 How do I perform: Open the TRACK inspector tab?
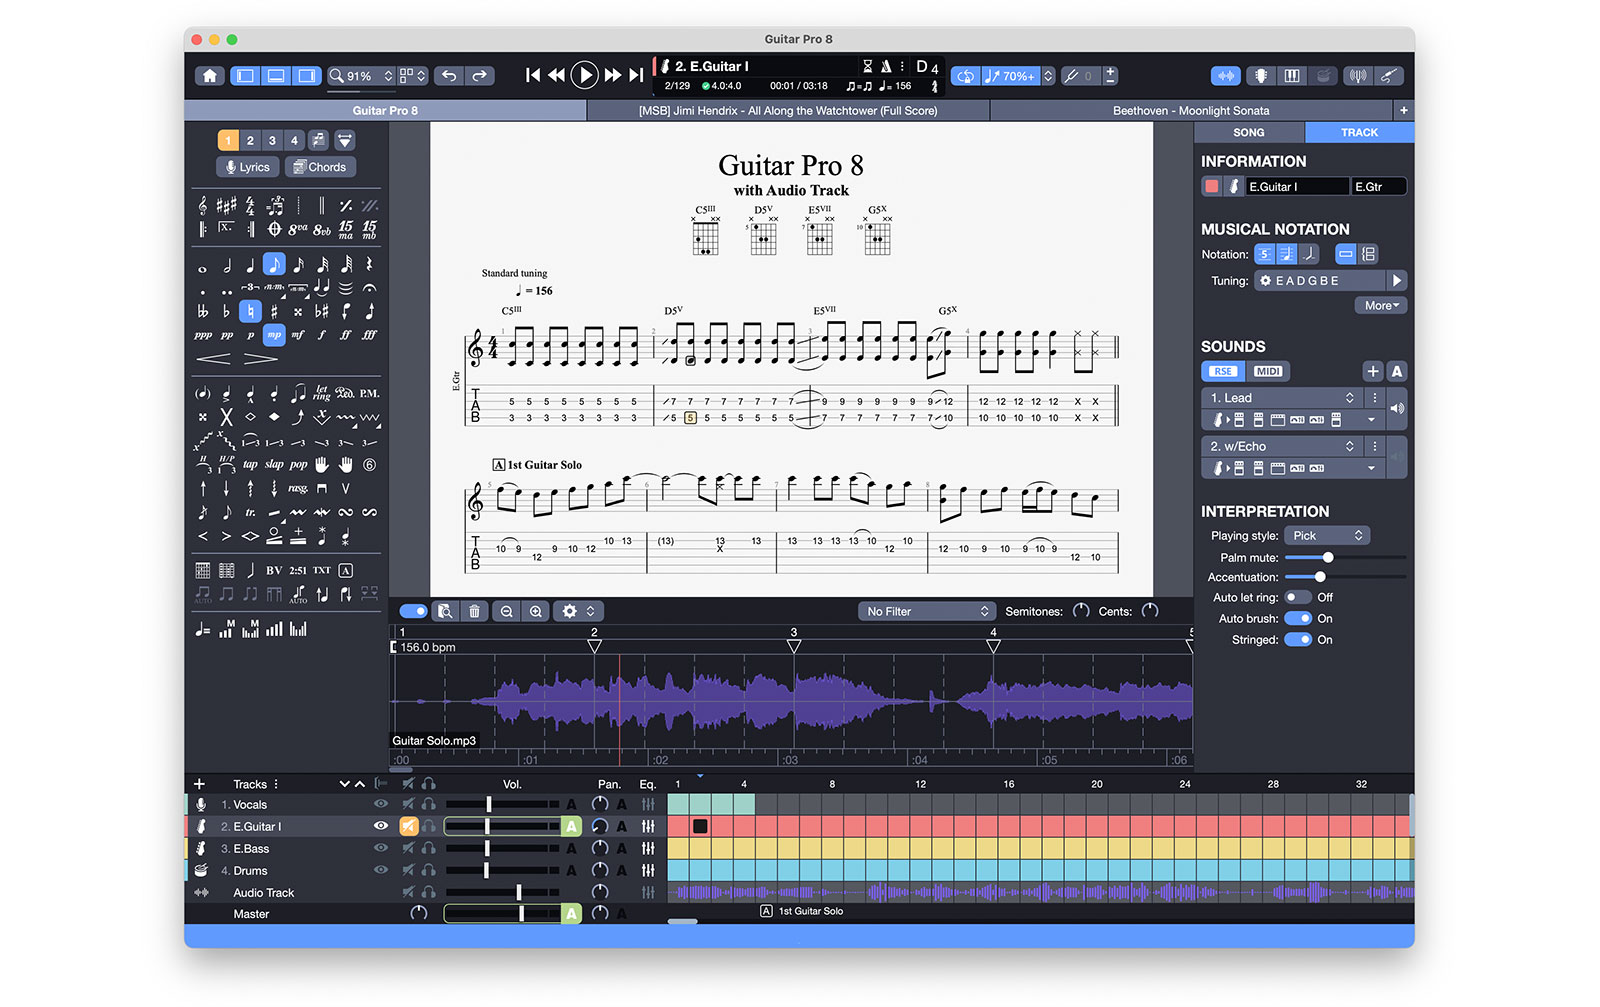pos(1359,132)
